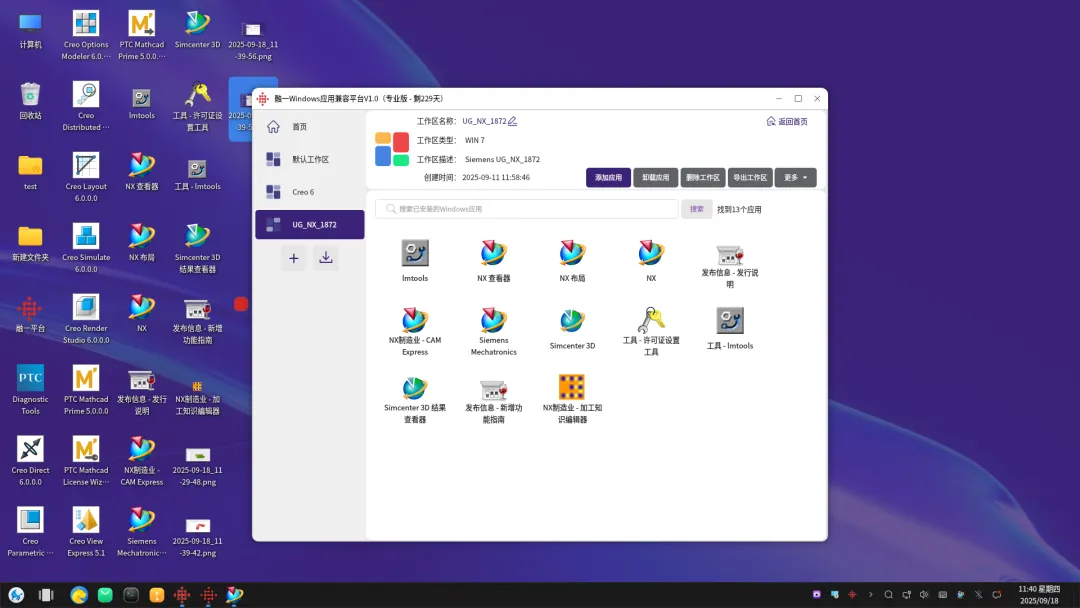Select the 计算机 desktop icon
Image resolution: width=1080 pixels, height=608 pixels.
click(30, 31)
